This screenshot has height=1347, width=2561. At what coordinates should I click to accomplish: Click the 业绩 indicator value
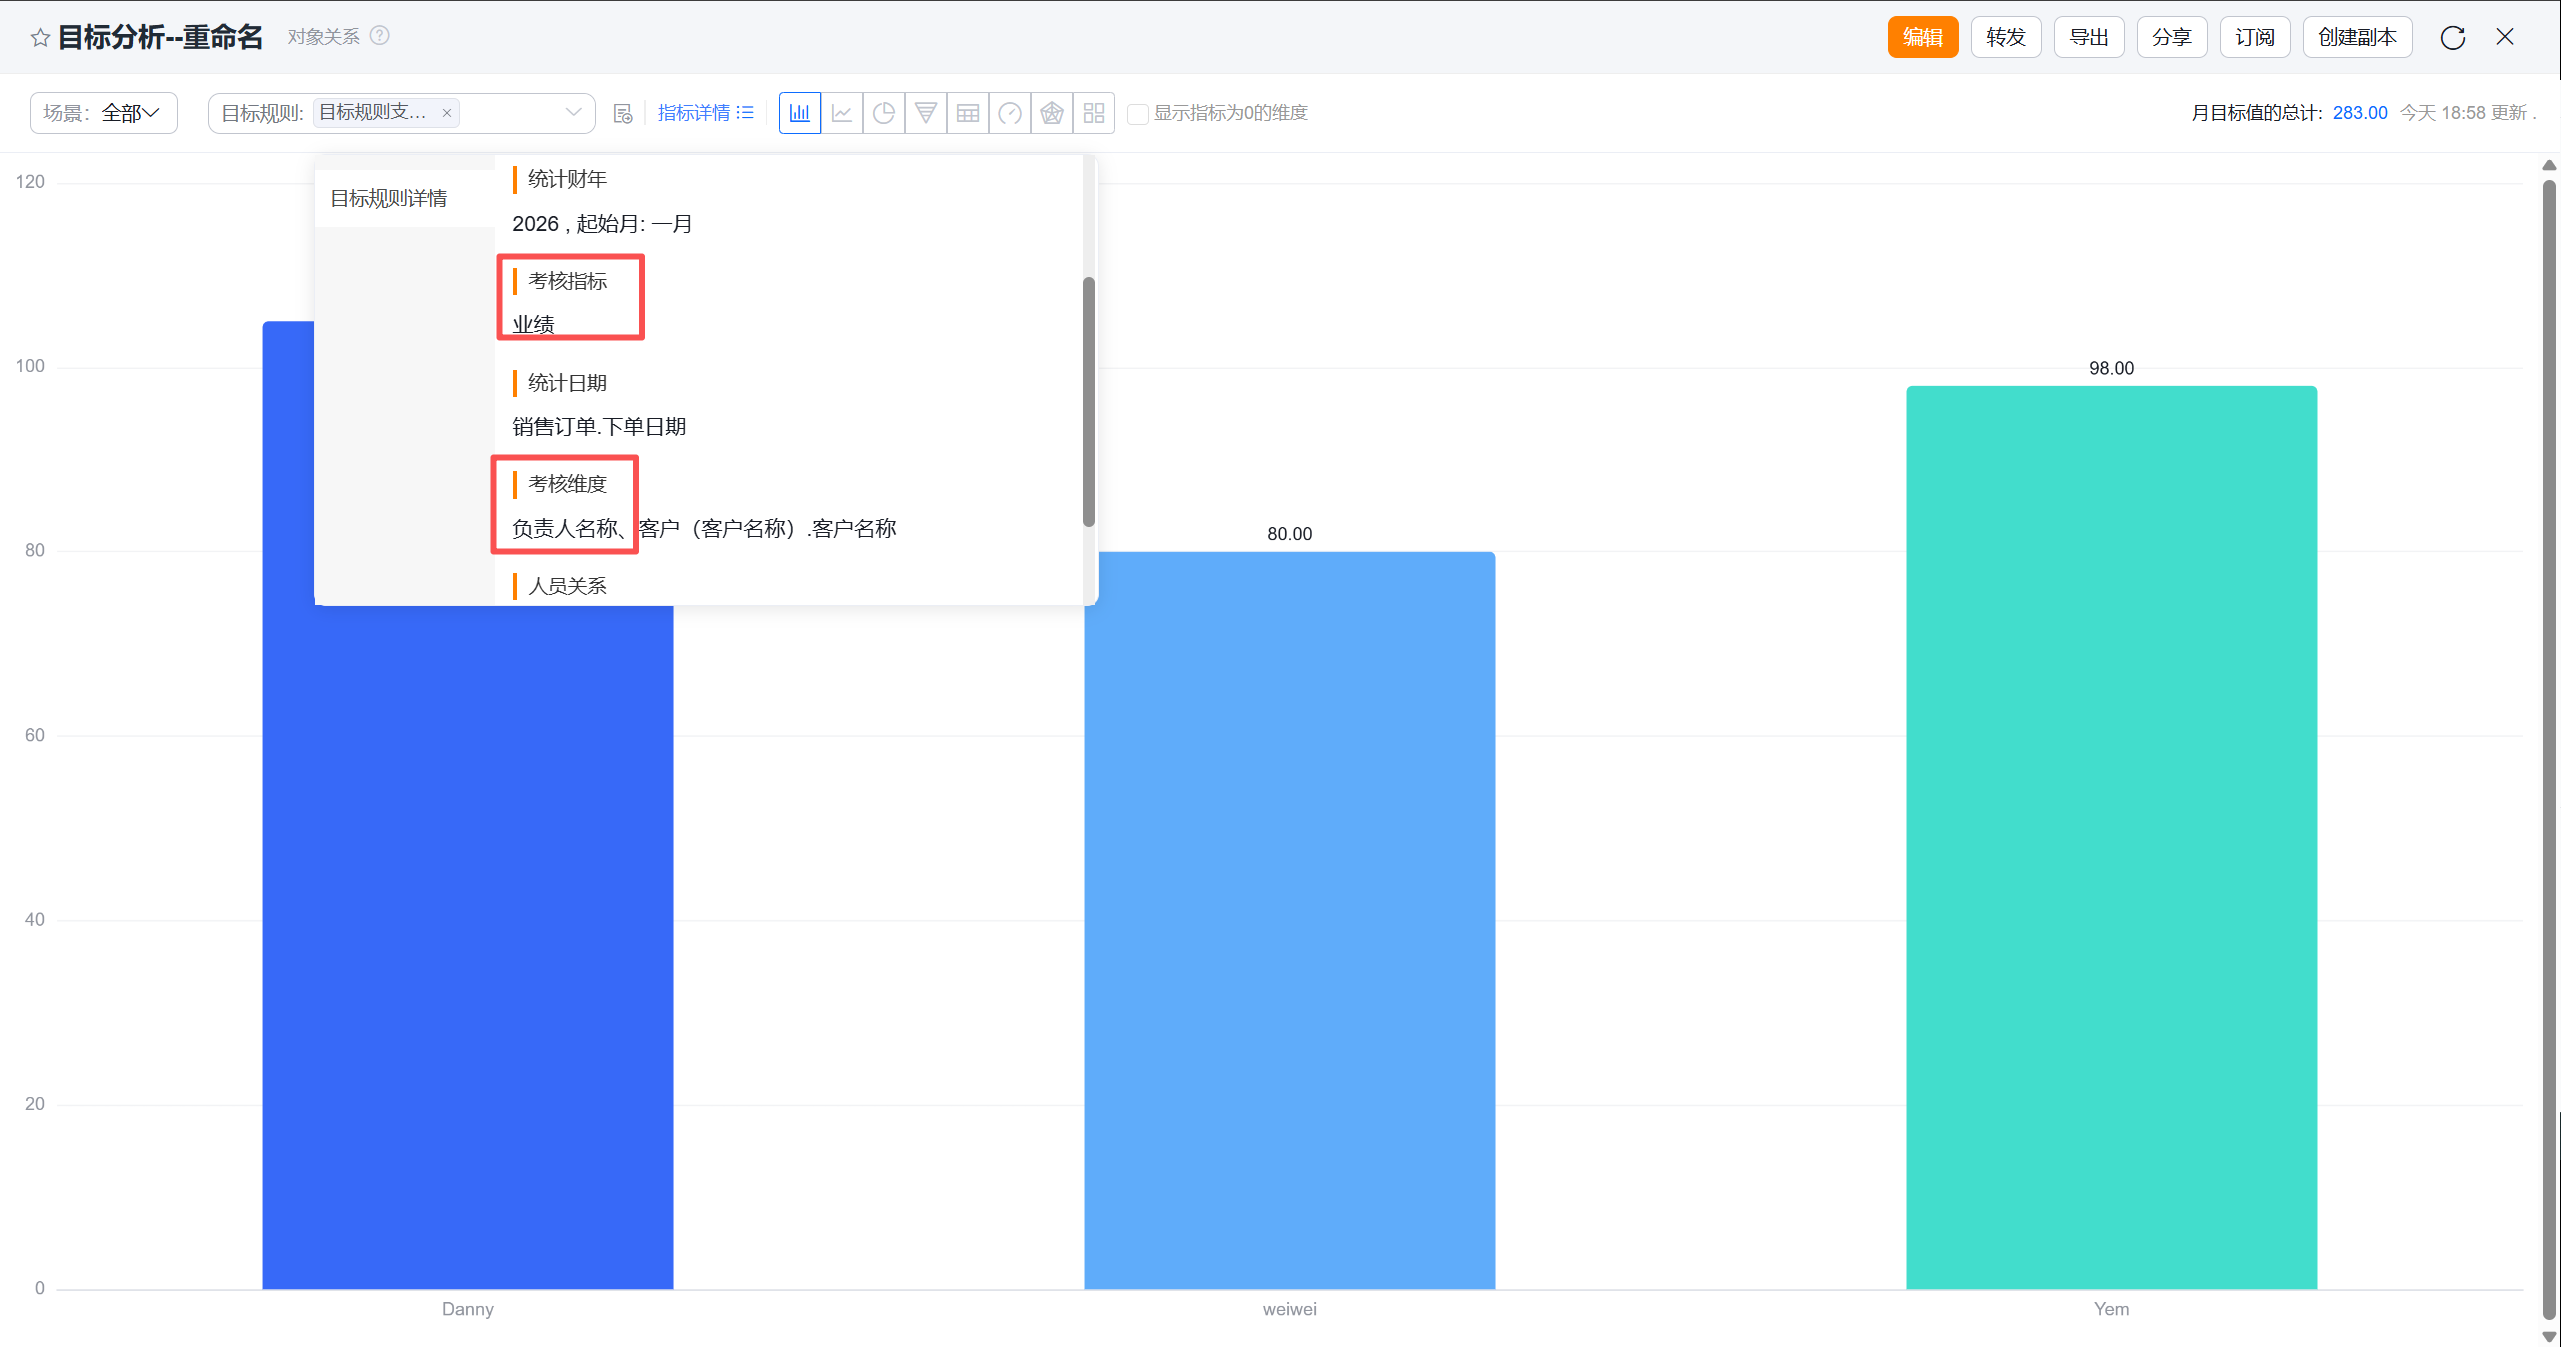(533, 325)
